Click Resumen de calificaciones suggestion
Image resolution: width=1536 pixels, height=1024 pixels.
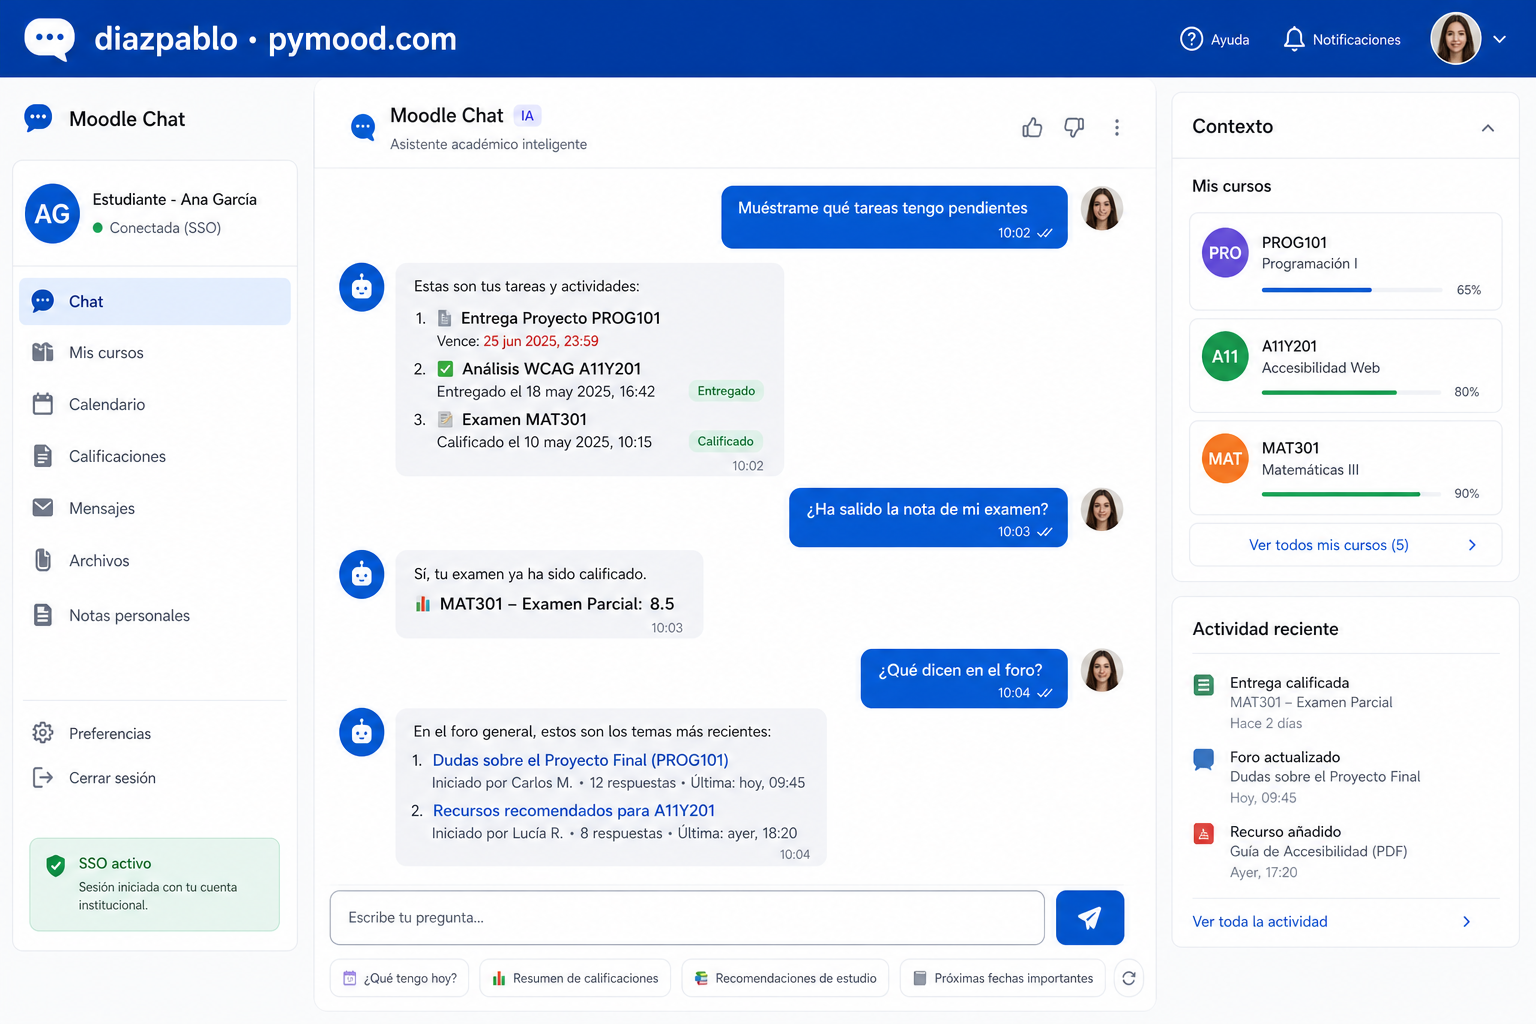(575, 978)
